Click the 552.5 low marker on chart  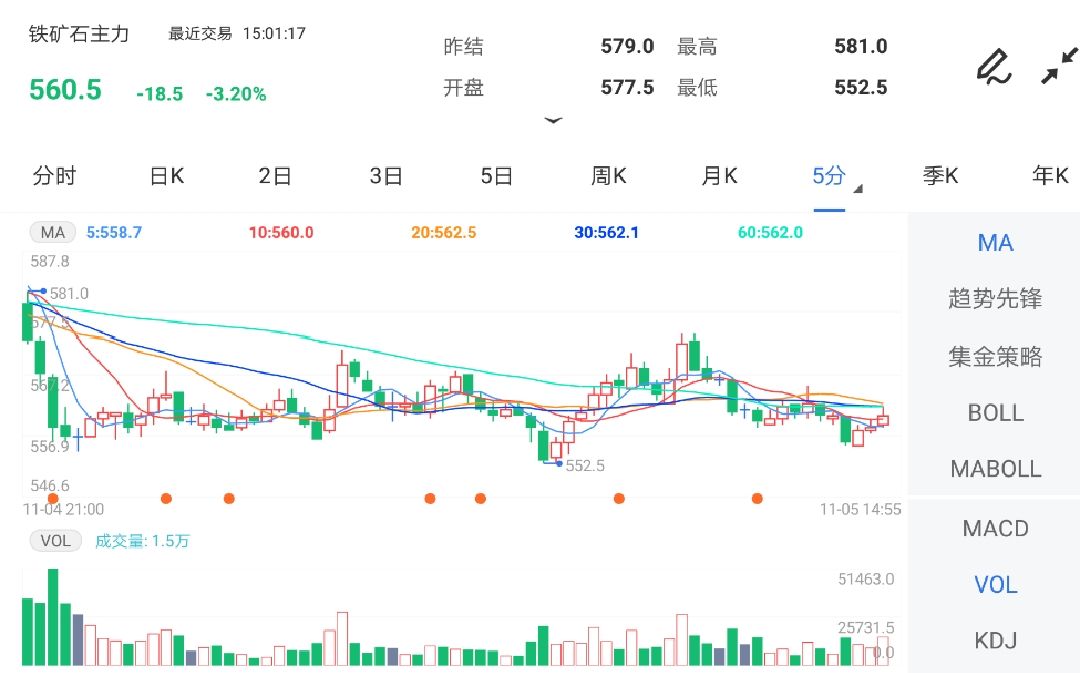point(585,466)
